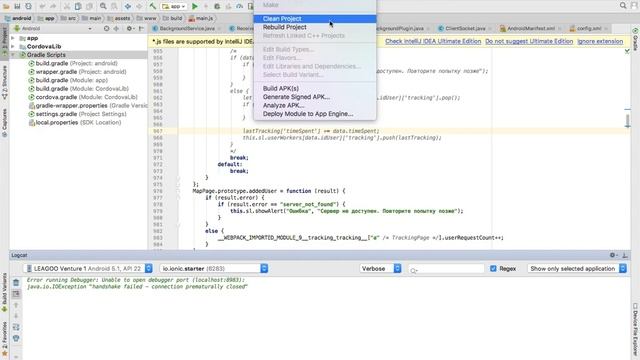Click Check IntelliJ IDEA Ultimate Edition link

[x=433, y=41]
